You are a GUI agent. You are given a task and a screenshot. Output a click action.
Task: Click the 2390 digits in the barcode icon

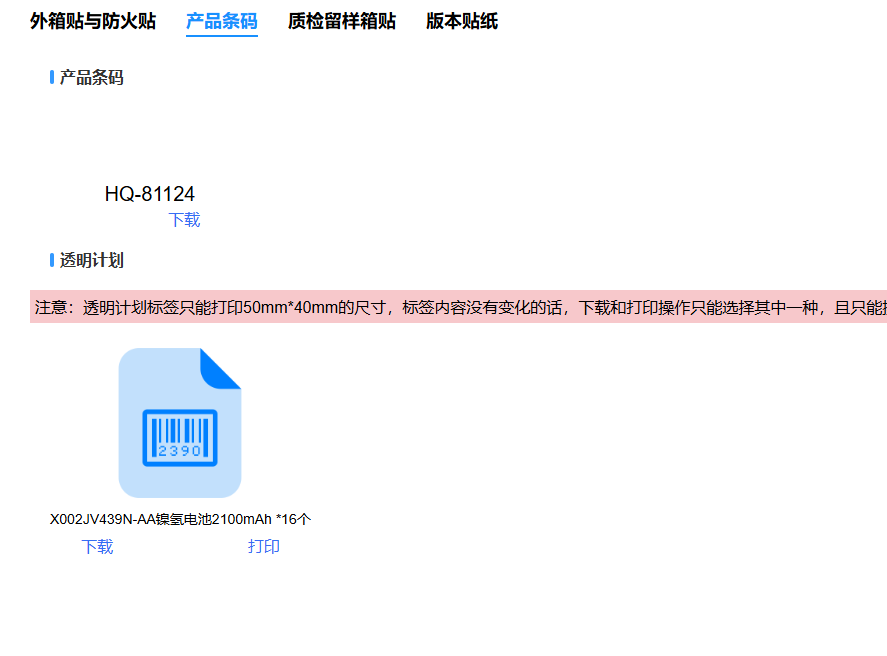[x=180, y=451]
